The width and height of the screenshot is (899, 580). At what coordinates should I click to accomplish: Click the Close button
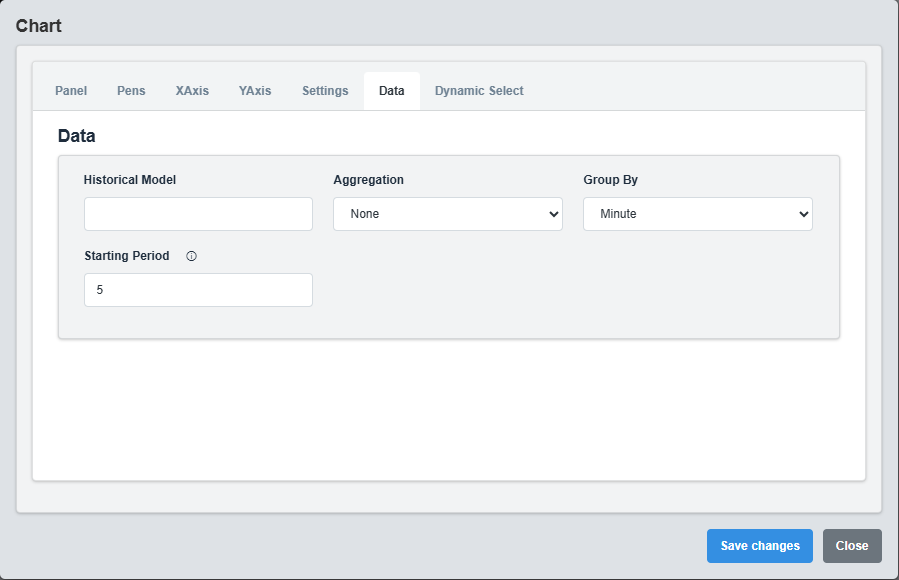pos(851,546)
